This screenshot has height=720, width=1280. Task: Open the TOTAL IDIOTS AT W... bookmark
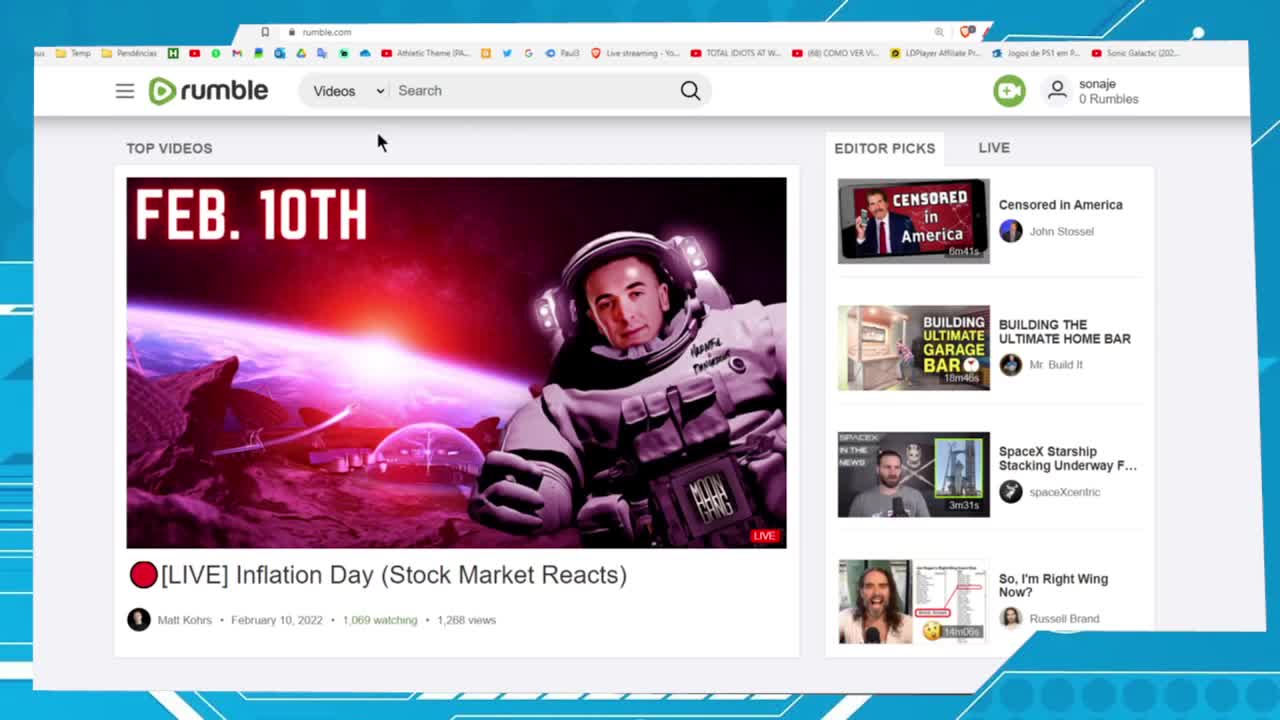click(736, 53)
